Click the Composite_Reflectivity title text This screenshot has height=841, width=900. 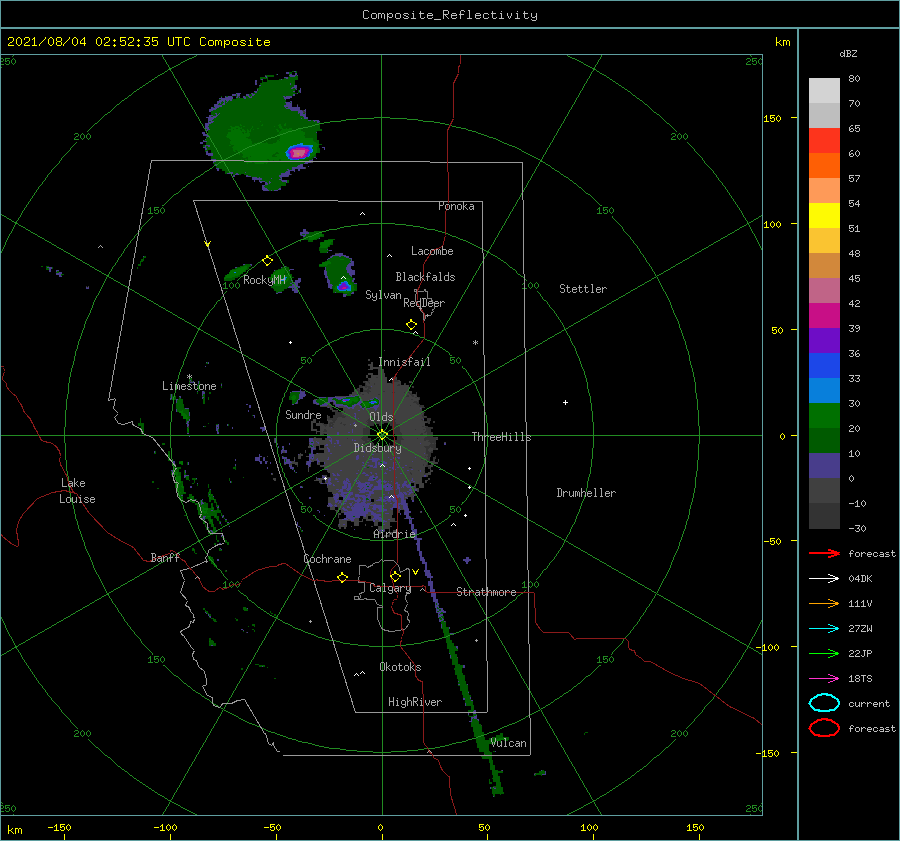(x=449, y=15)
